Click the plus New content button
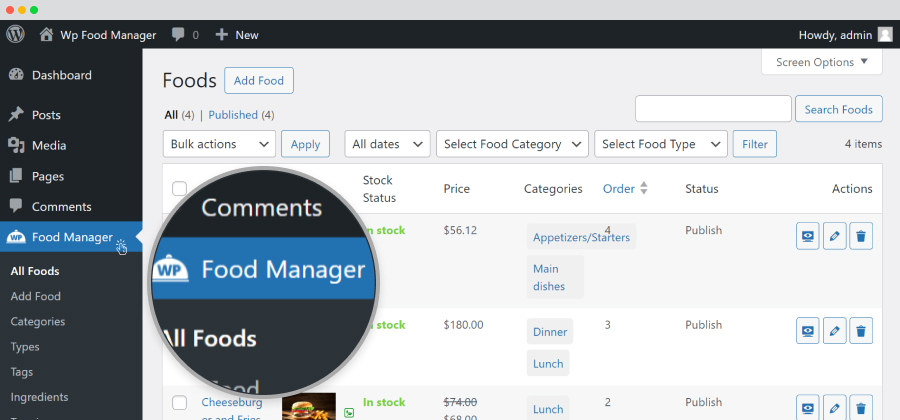 222,35
